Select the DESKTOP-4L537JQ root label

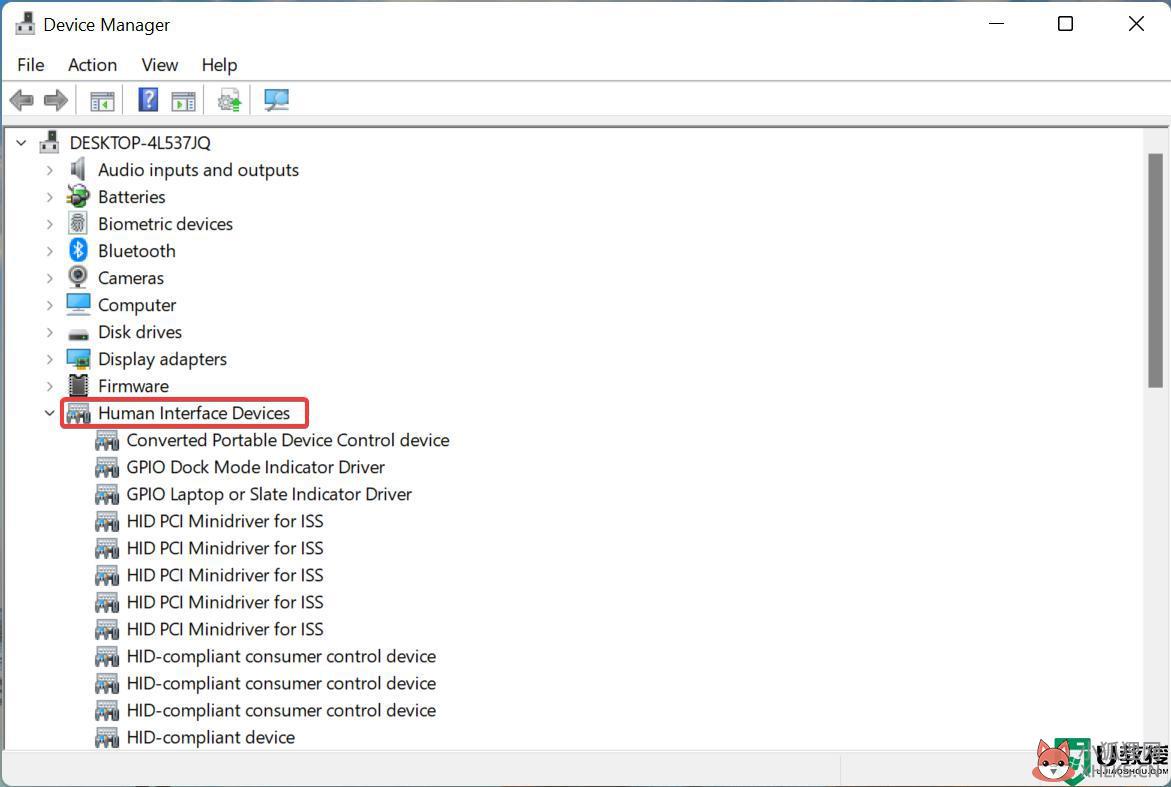pyautogui.click(x=140, y=142)
